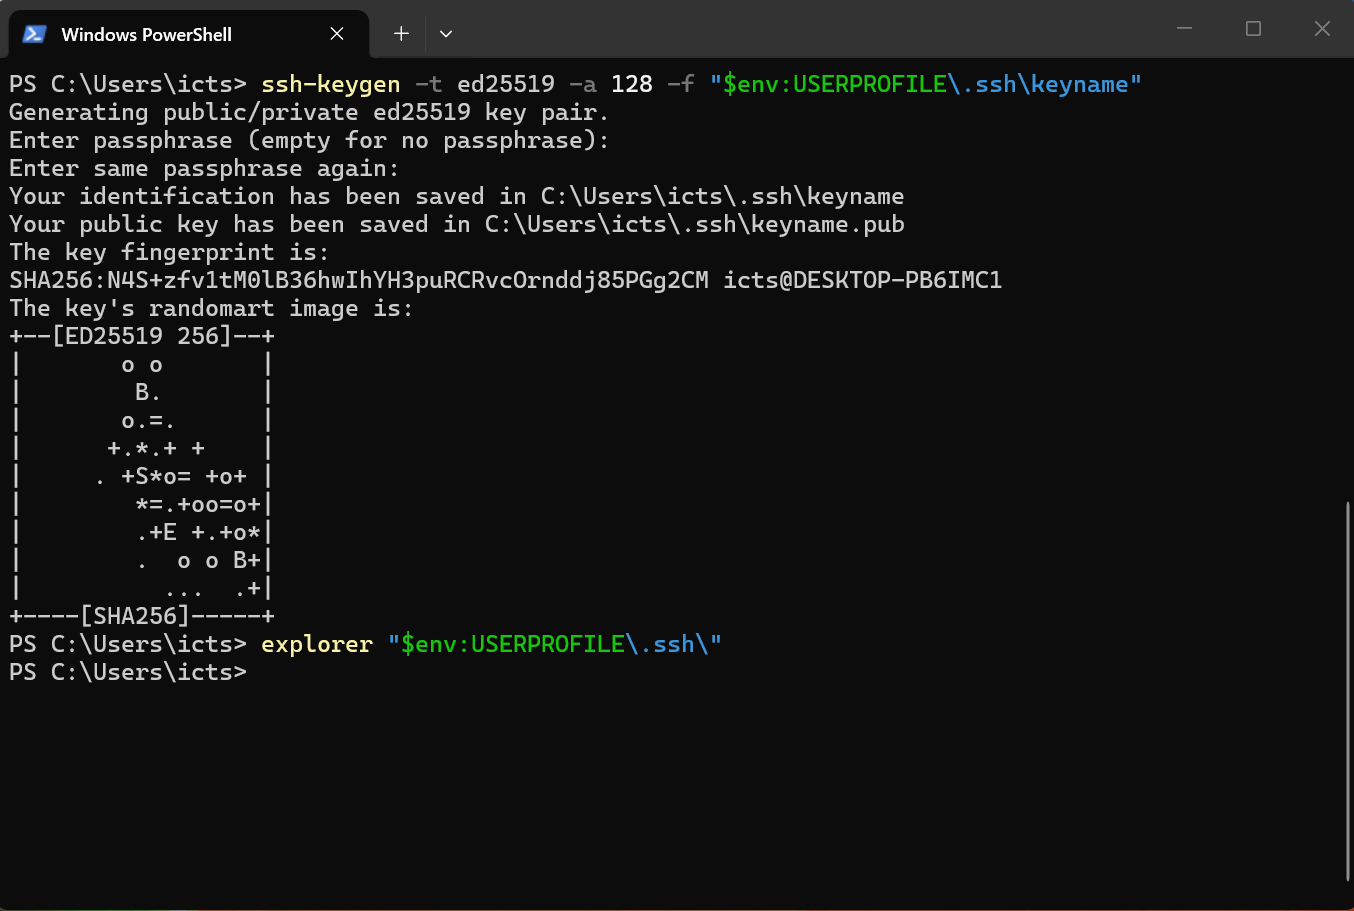Image resolution: width=1354 pixels, height=911 pixels.
Task: Minimize the terminal window
Action: point(1185,29)
